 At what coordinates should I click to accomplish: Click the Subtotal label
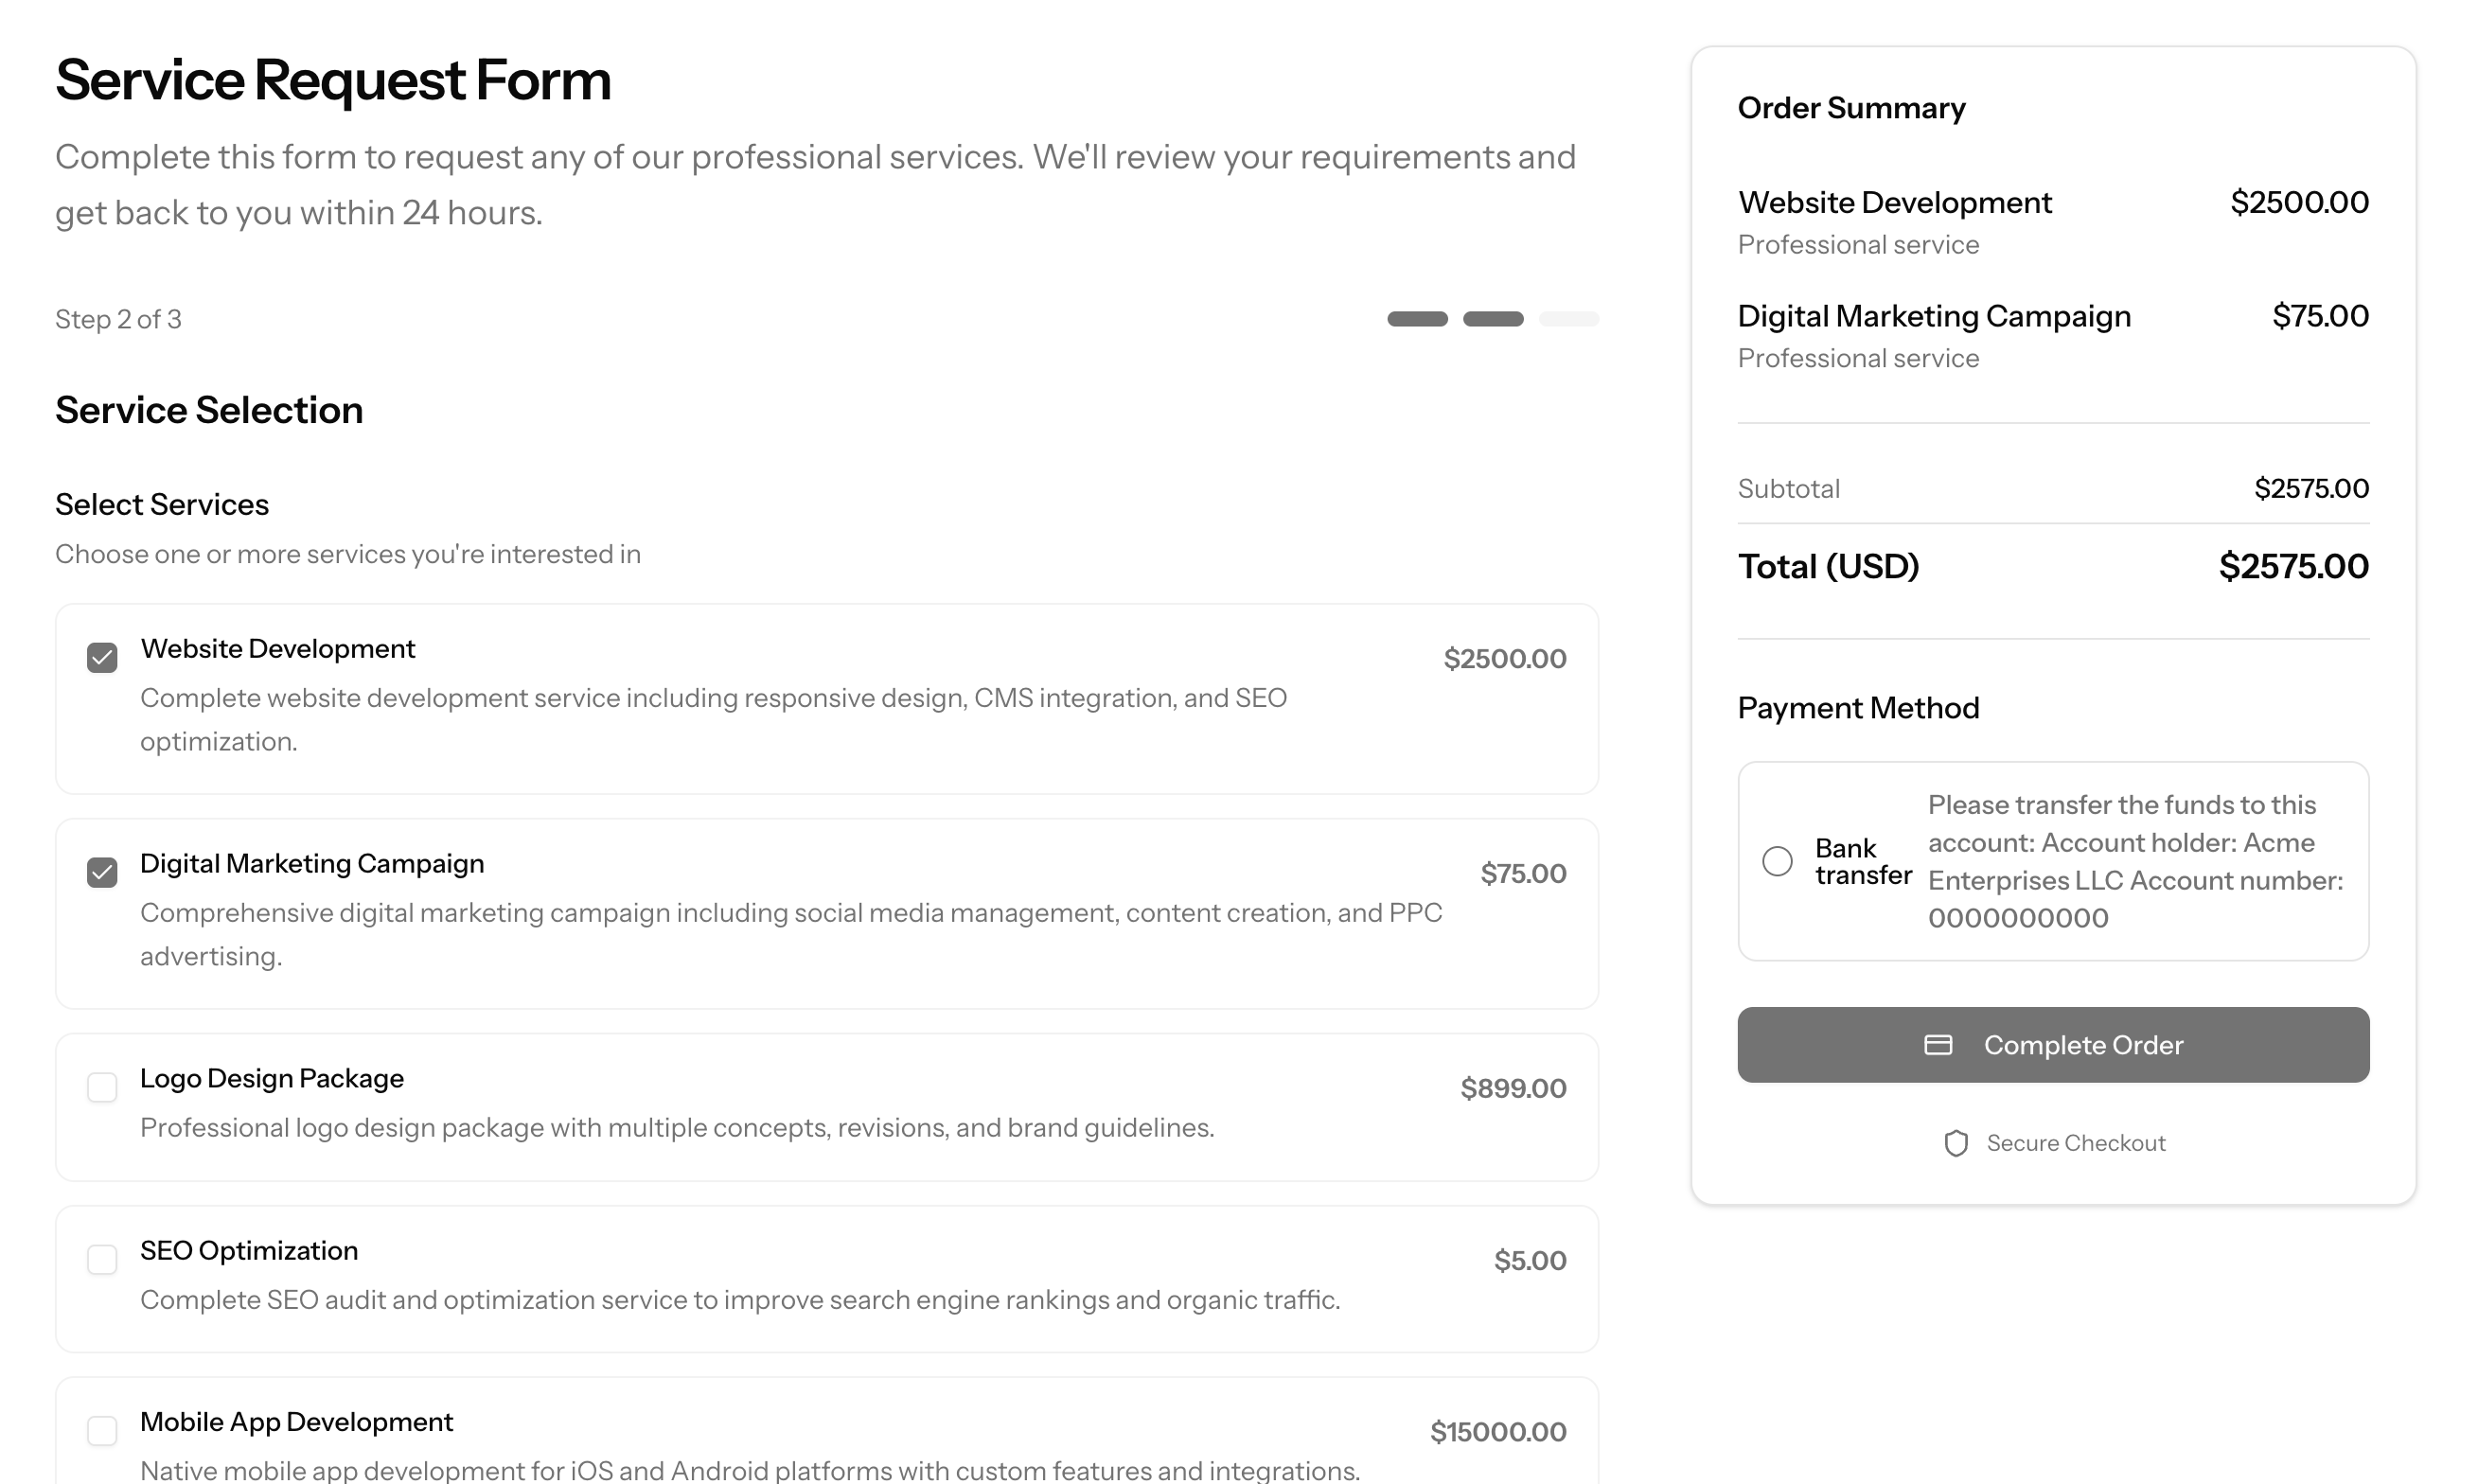[x=1788, y=489]
